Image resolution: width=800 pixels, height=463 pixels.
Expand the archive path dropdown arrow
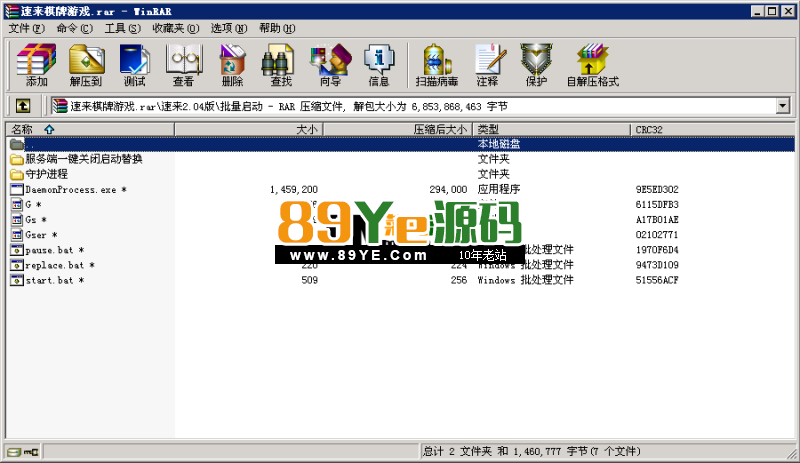pyautogui.click(x=783, y=106)
